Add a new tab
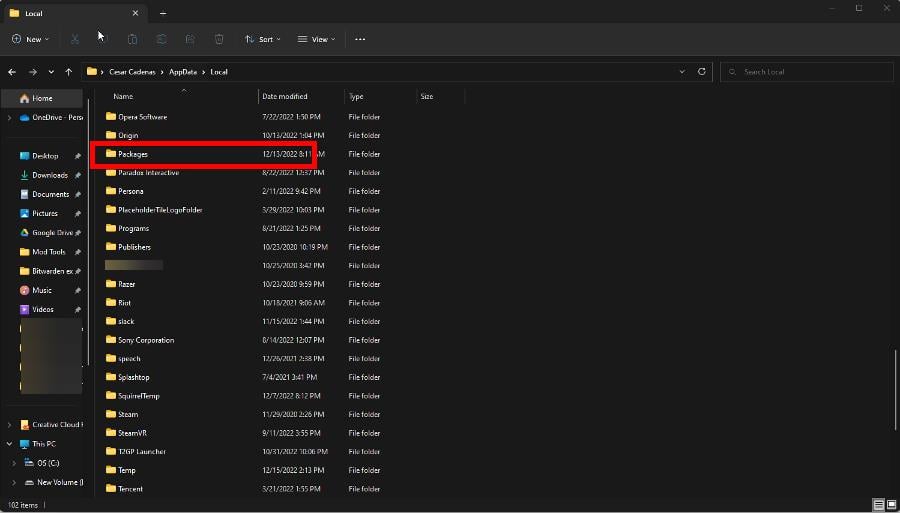This screenshot has height=513, width=900. (x=163, y=13)
